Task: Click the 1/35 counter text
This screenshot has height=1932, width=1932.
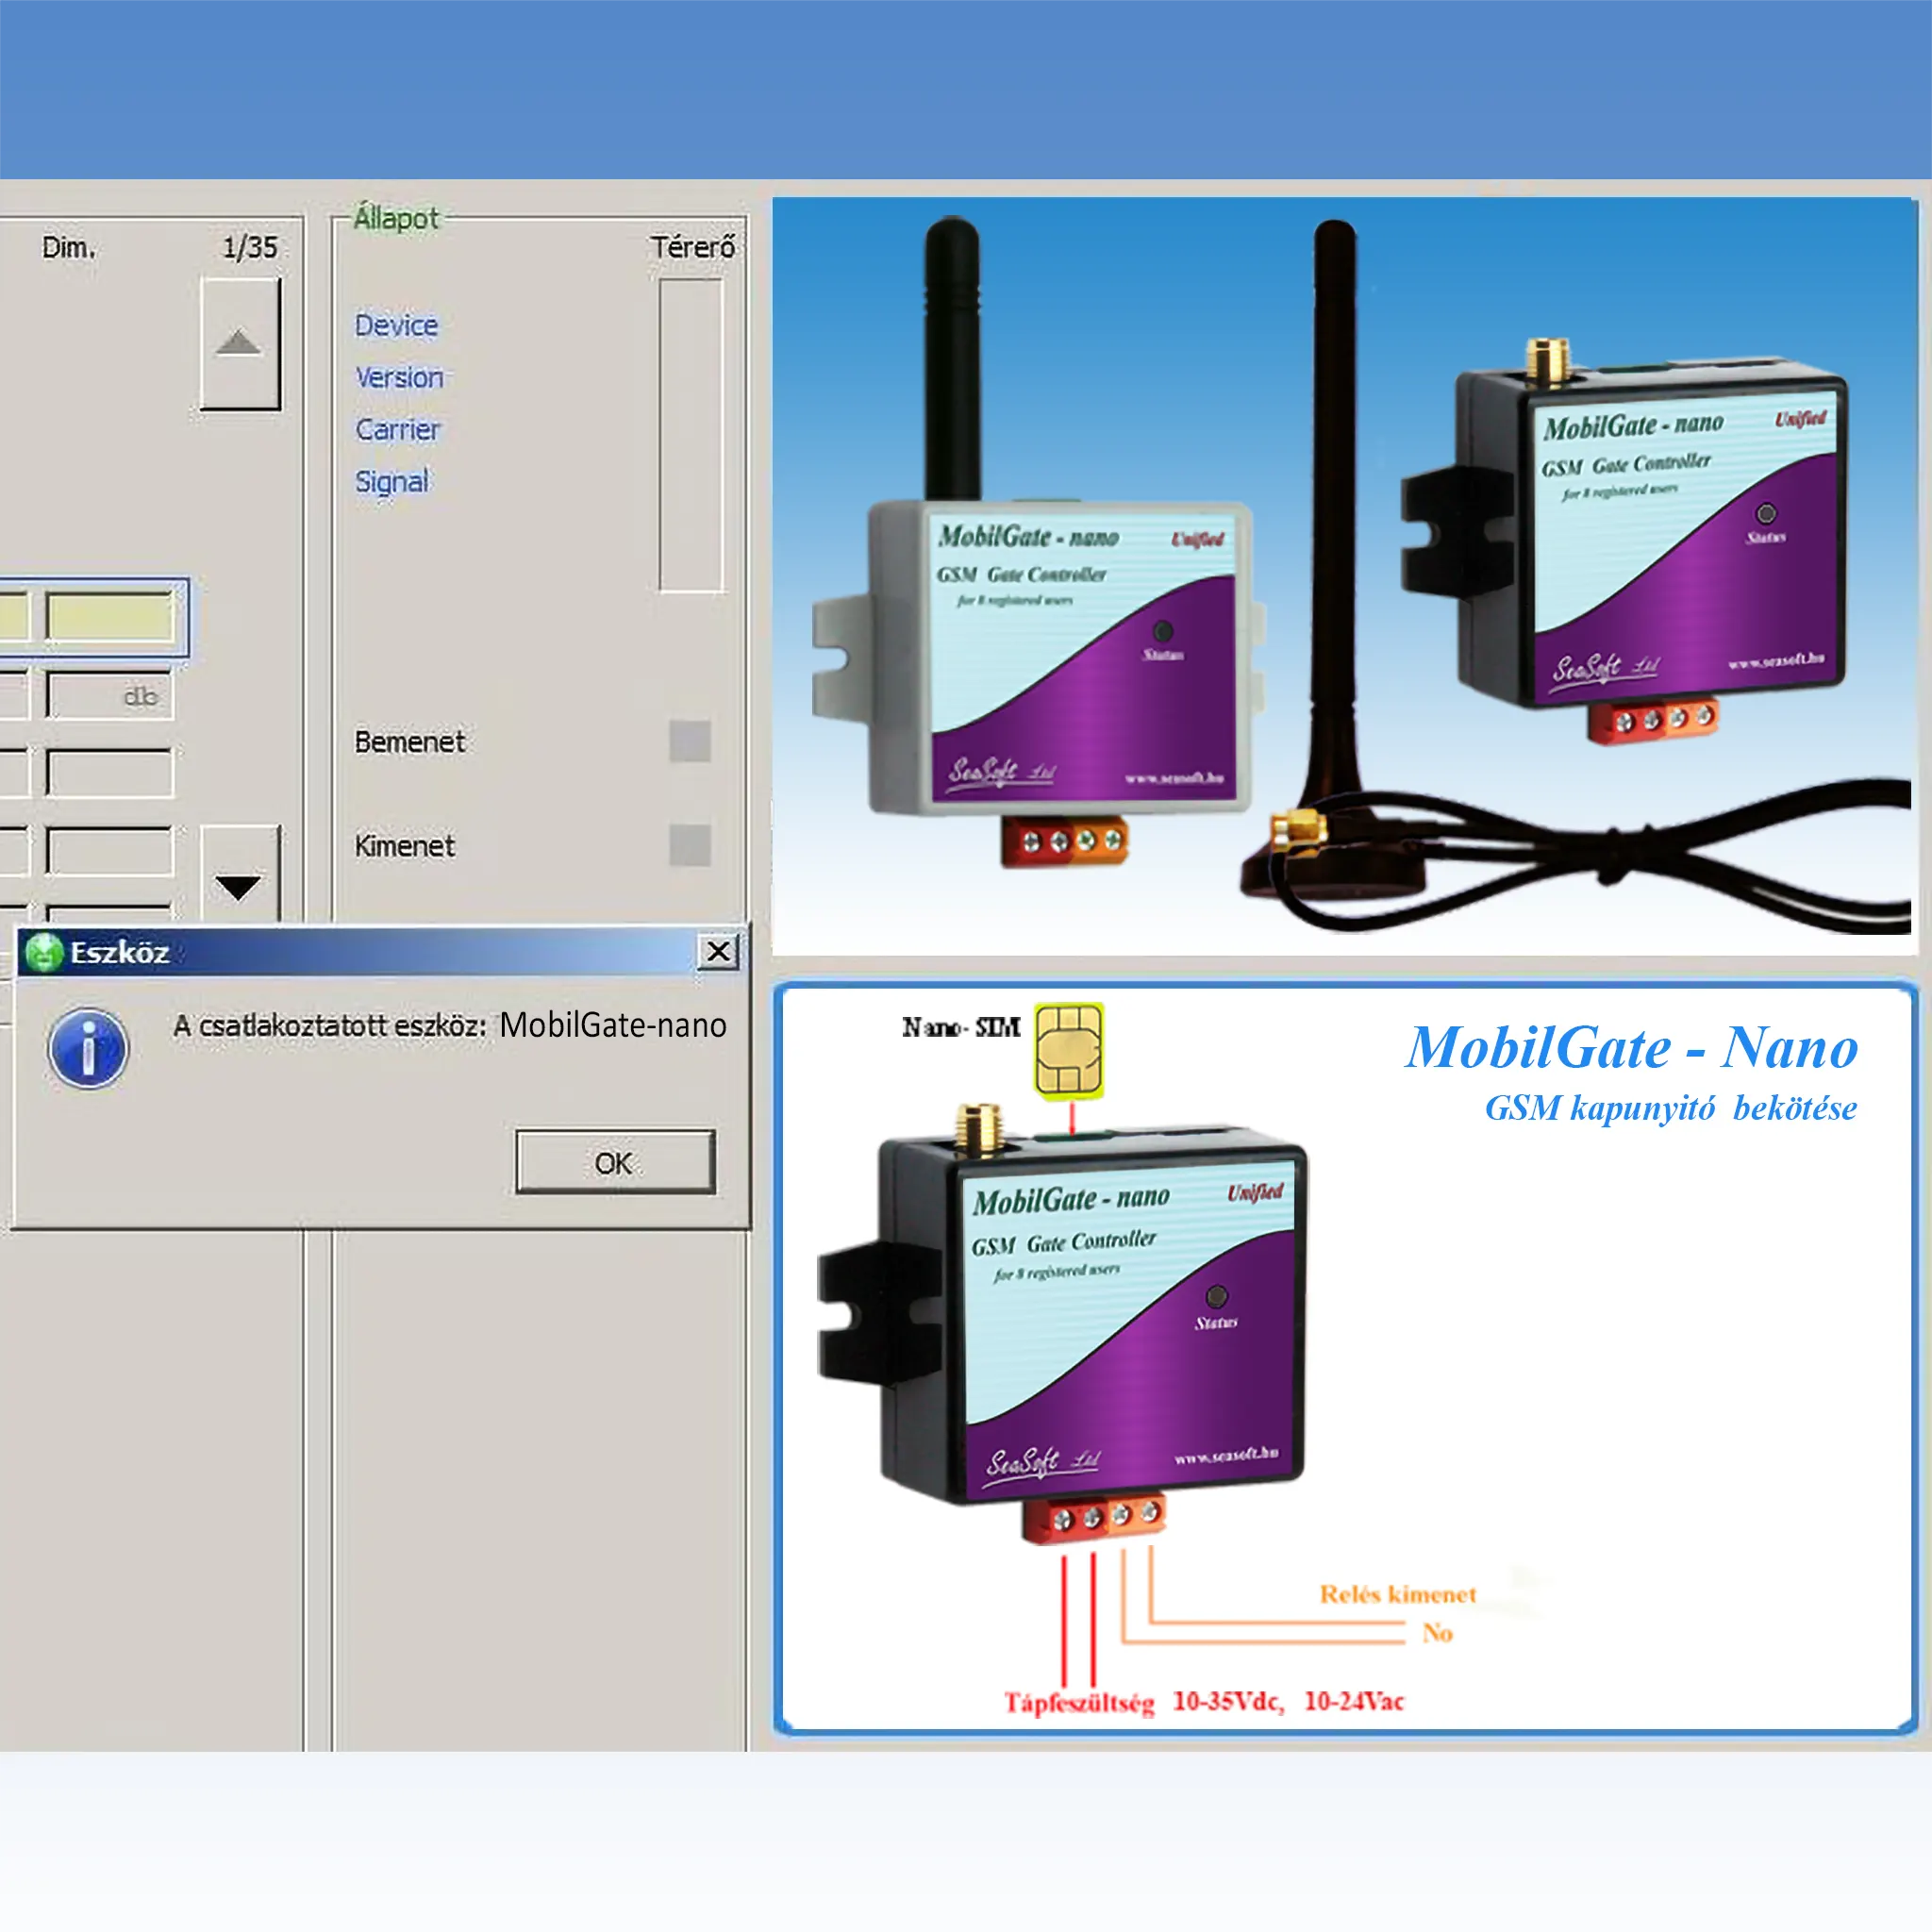Action: [x=250, y=247]
